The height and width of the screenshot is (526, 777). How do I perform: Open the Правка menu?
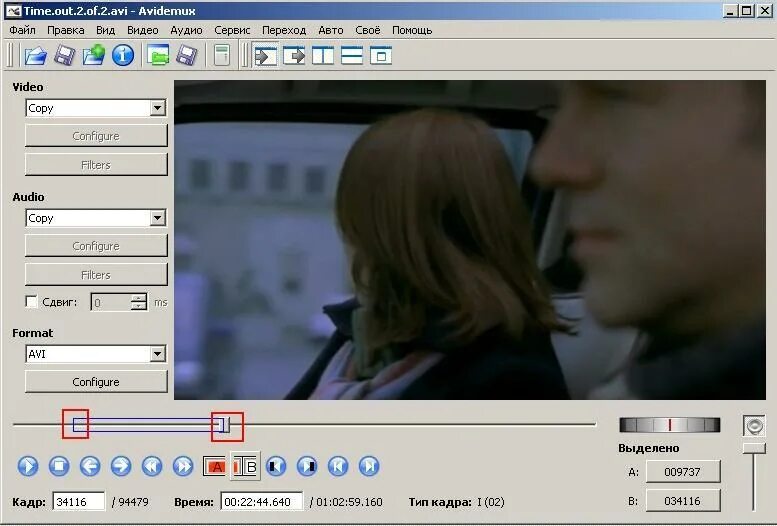(65, 30)
